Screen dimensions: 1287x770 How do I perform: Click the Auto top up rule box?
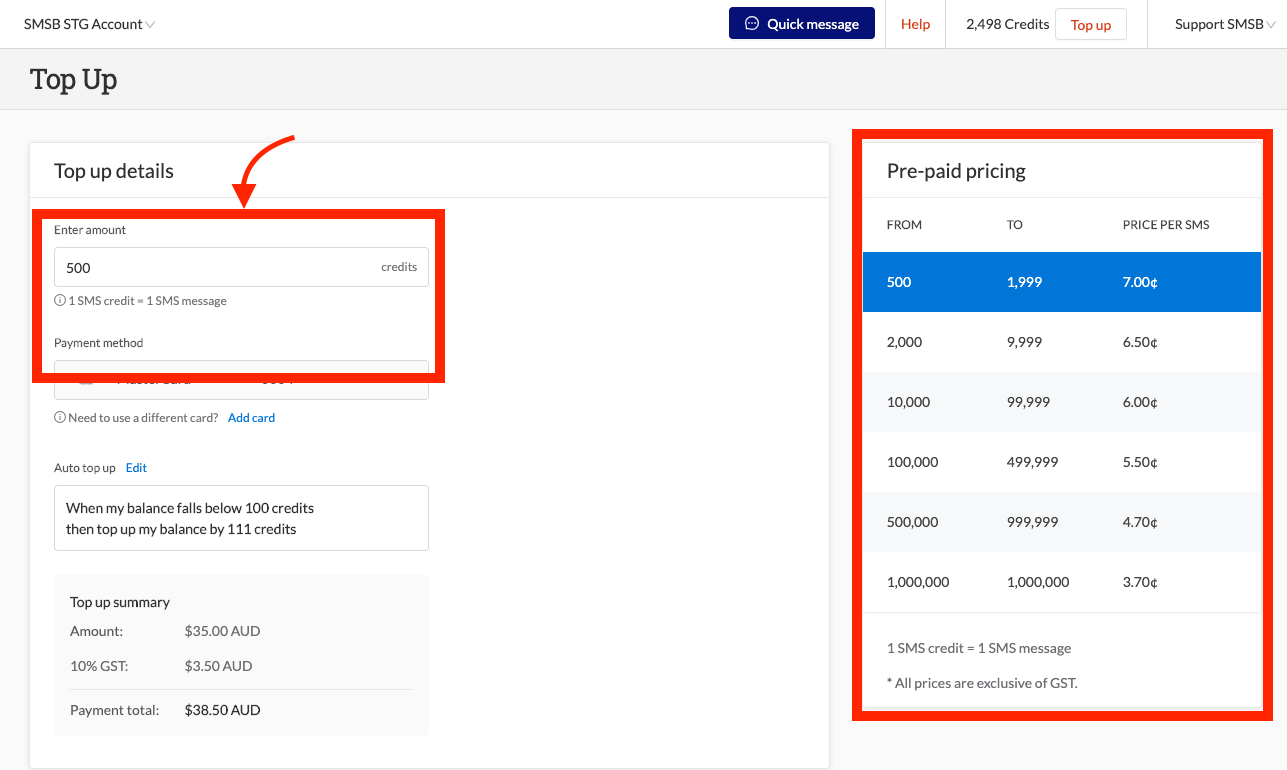point(240,517)
